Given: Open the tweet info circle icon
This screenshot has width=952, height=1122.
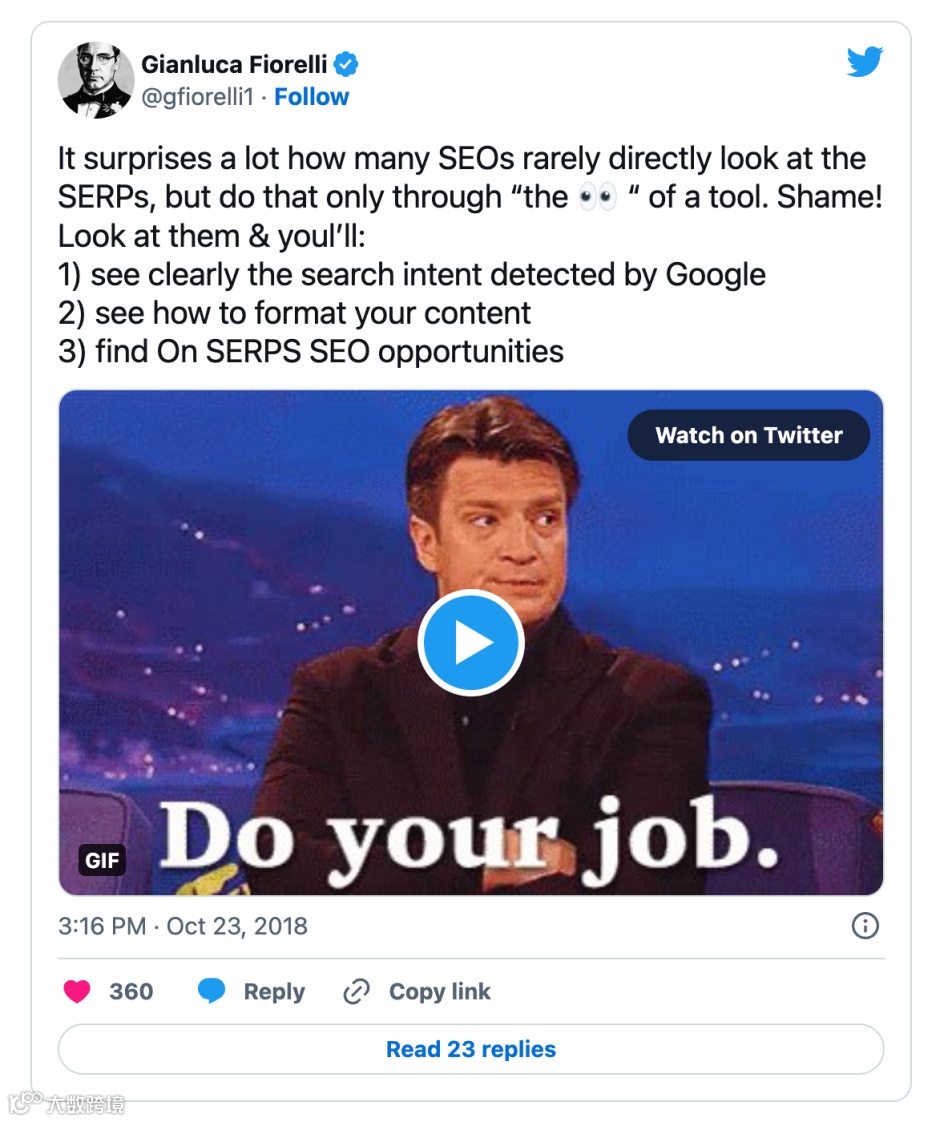Looking at the screenshot, I should [864, 926].
